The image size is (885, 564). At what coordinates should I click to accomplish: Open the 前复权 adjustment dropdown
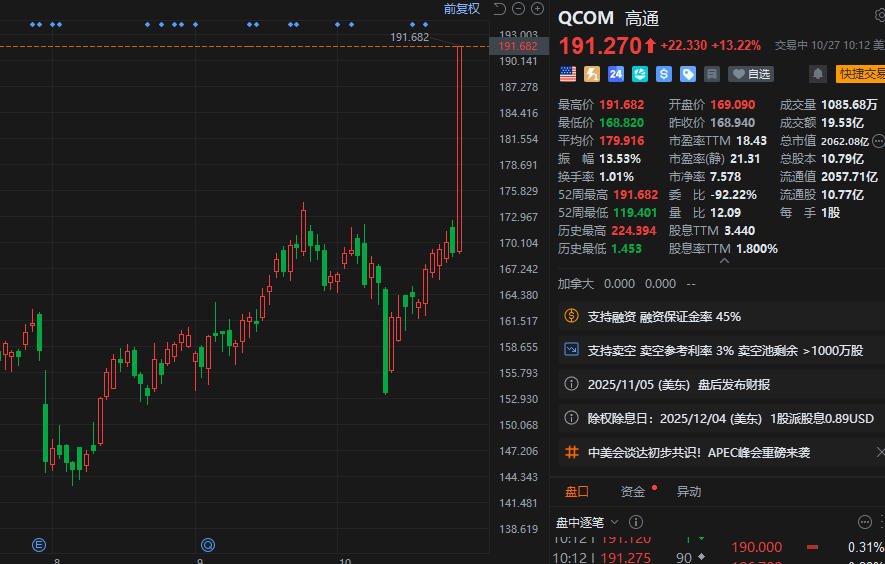(461, 9)
